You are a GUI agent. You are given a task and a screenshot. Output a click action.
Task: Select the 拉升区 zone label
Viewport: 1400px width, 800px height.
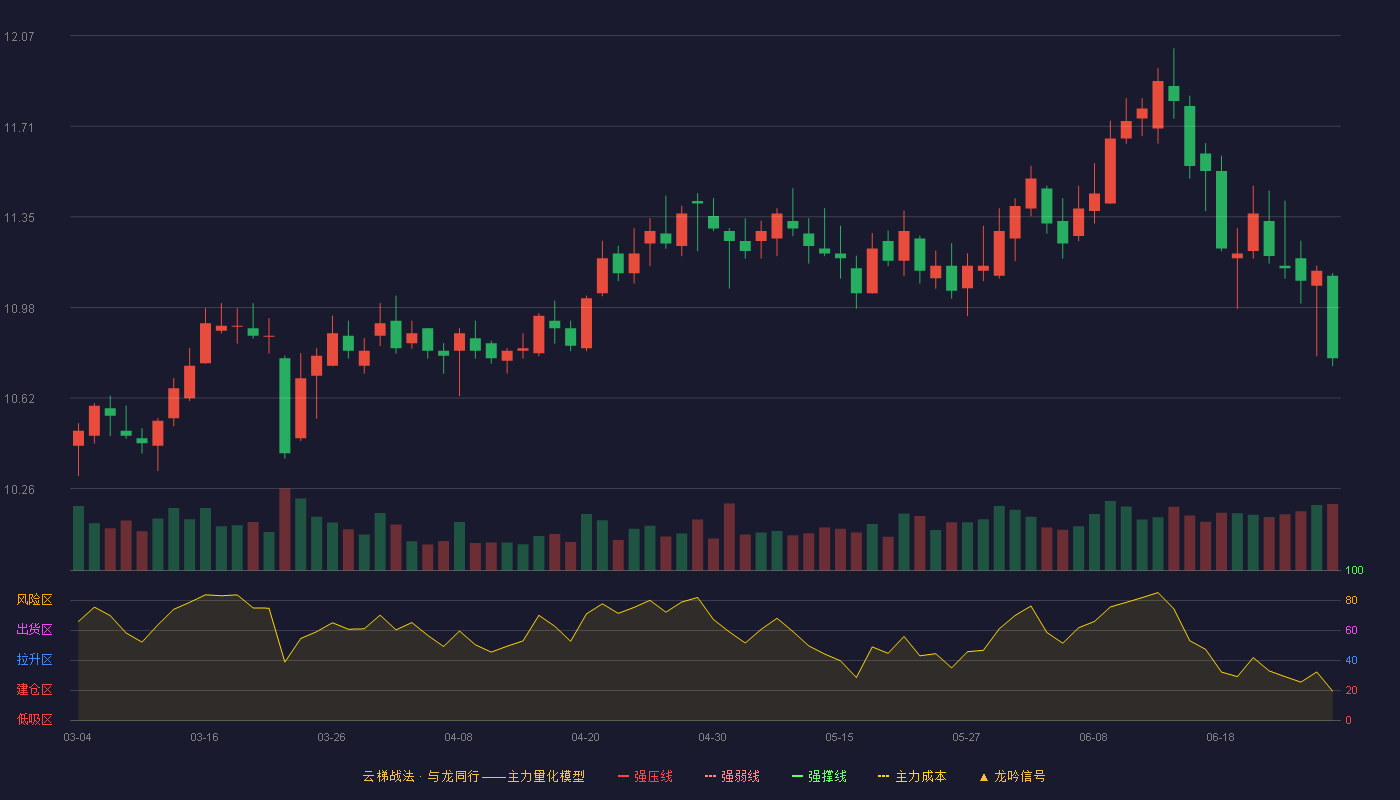(34, 660)
